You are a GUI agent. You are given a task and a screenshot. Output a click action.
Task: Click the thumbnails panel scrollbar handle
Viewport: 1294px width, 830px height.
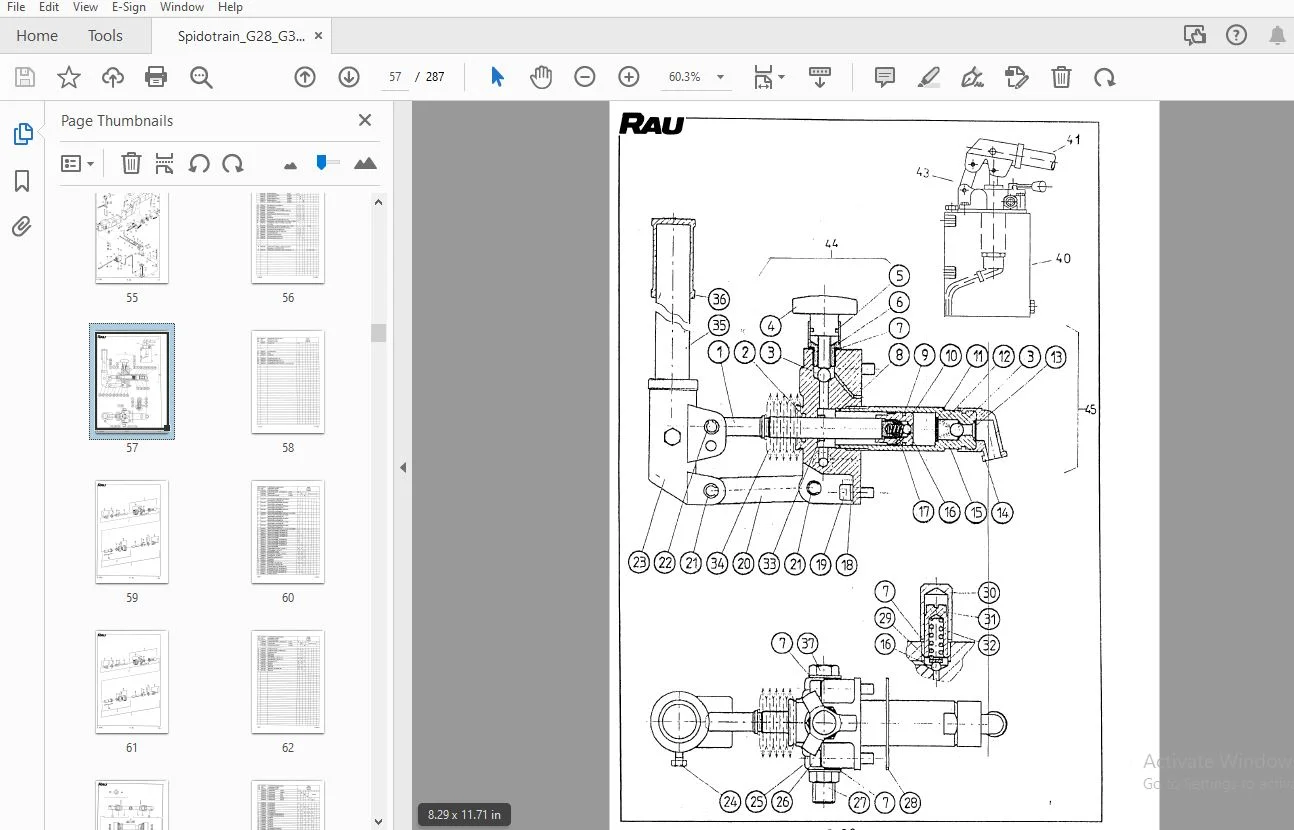(378, 333)
